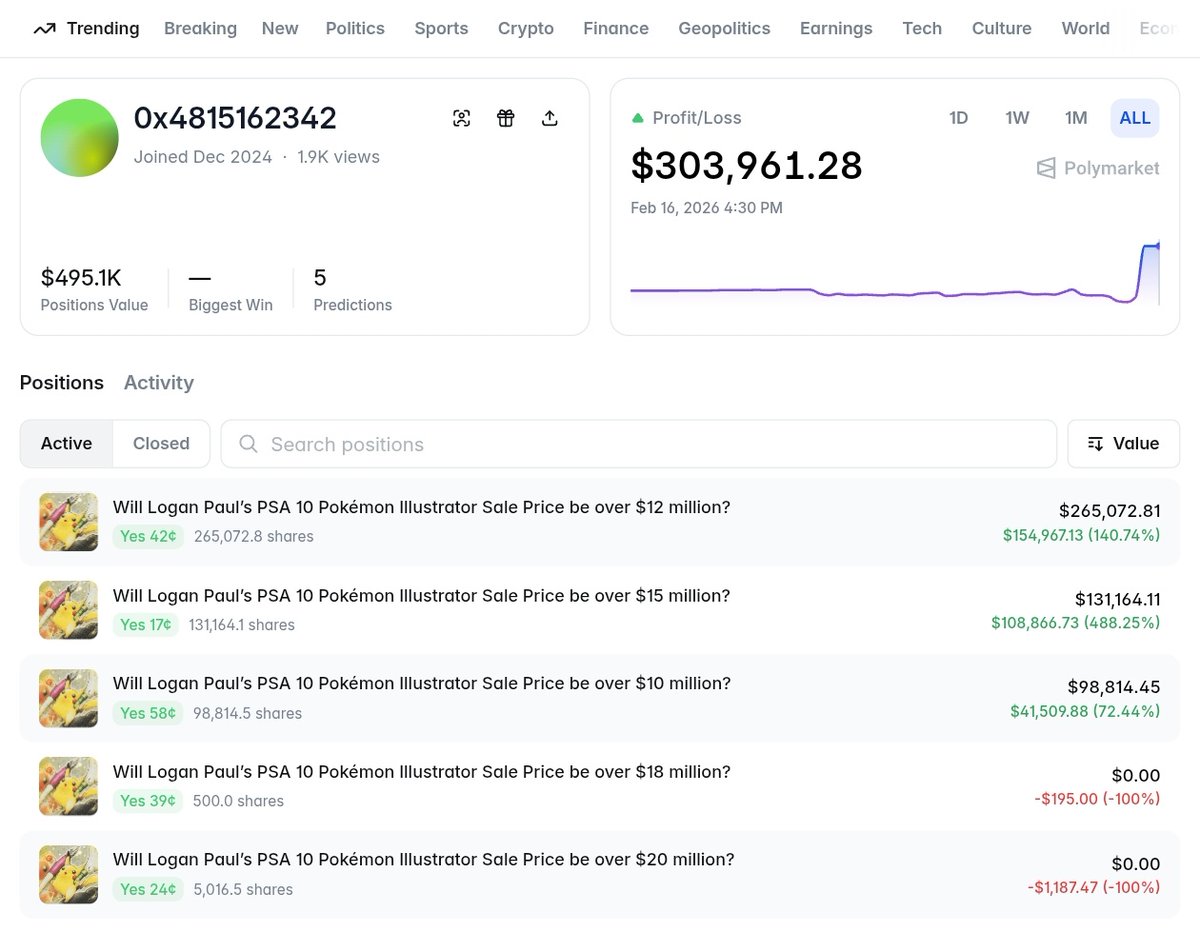Click the 5,016.5 shares text

(x=243, y=889)
